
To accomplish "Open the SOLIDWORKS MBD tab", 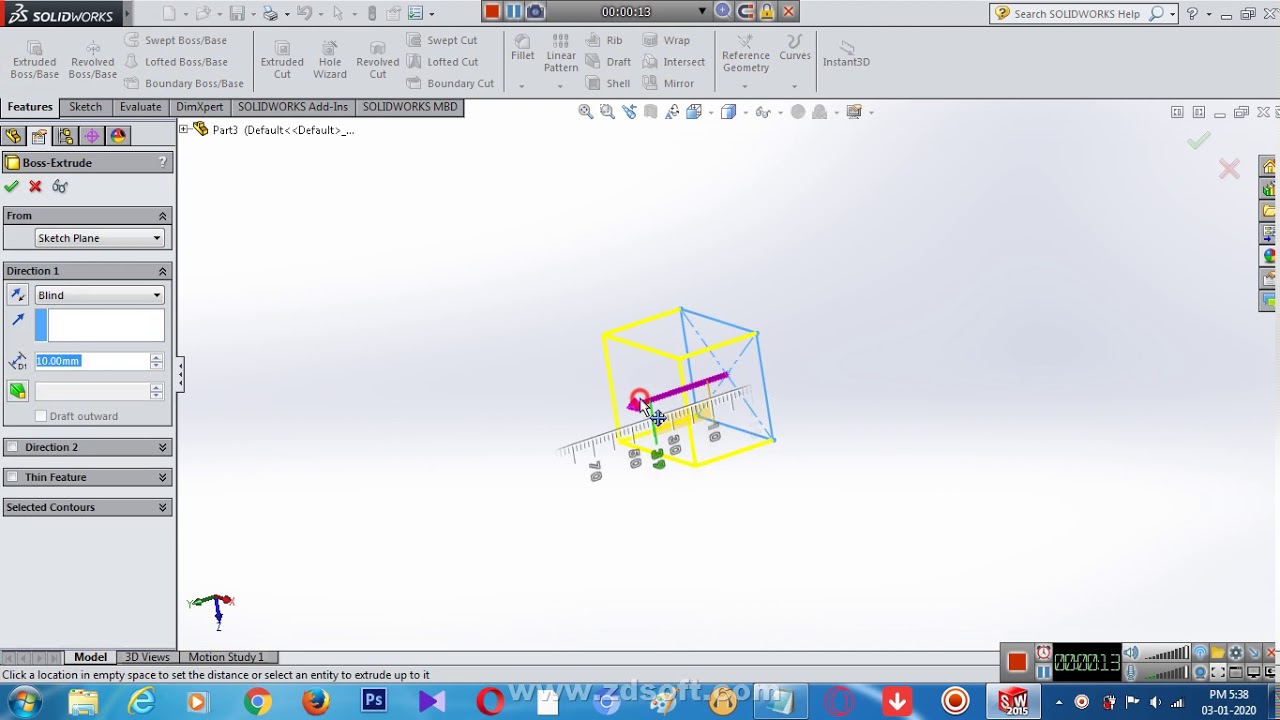I will click(410, 107).
